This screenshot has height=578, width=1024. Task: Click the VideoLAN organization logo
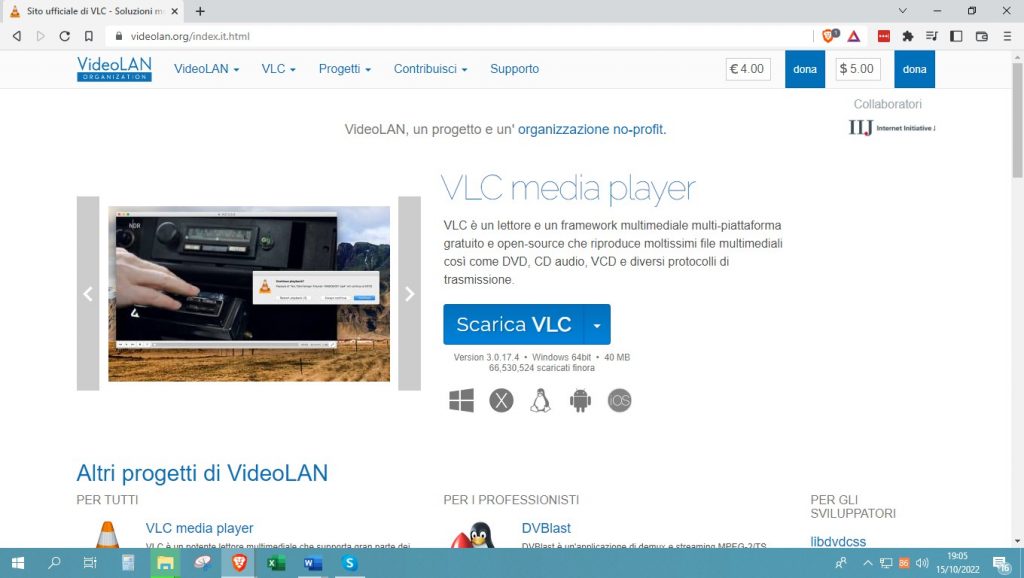pos(113,68)
